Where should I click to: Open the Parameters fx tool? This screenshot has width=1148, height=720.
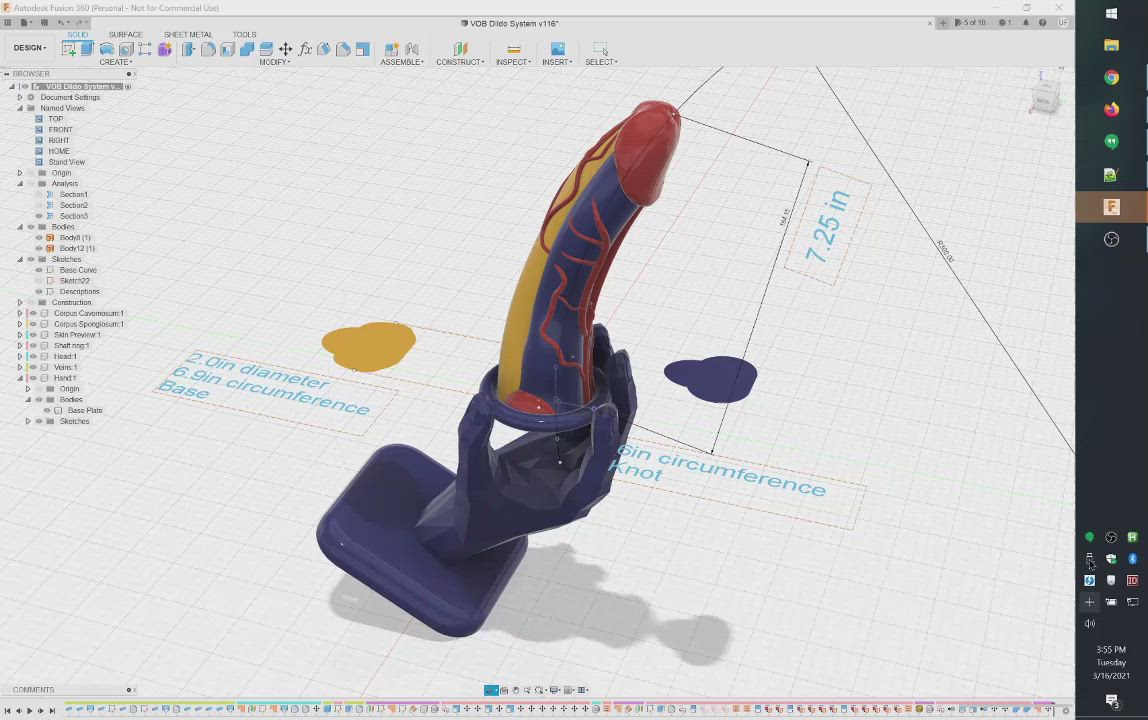(305, 49)
